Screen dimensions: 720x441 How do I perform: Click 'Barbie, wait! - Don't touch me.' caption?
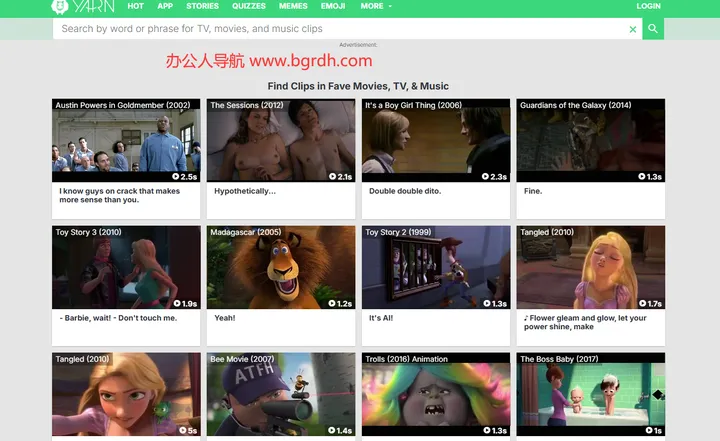pos(118,318)
